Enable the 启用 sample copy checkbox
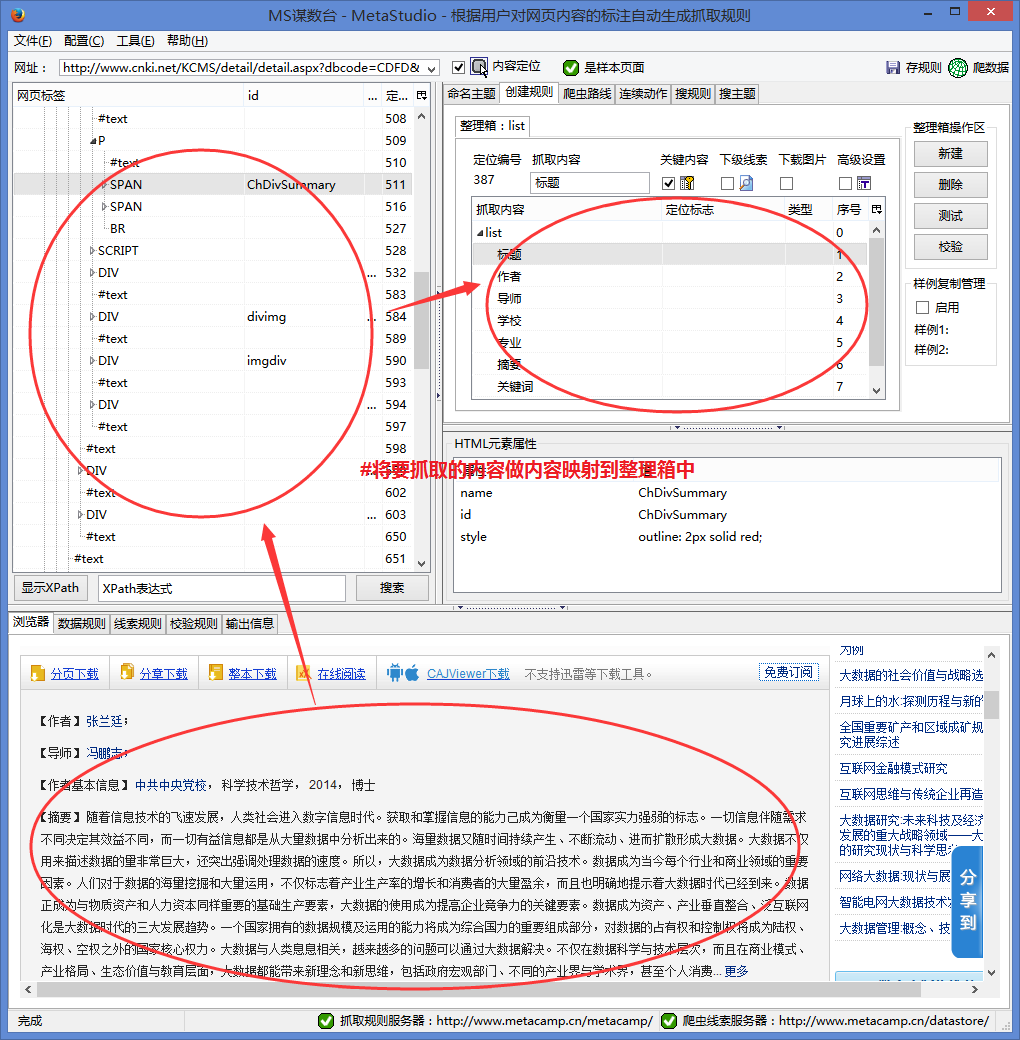Screen dimensions: 1020x1040 (922, 307)
